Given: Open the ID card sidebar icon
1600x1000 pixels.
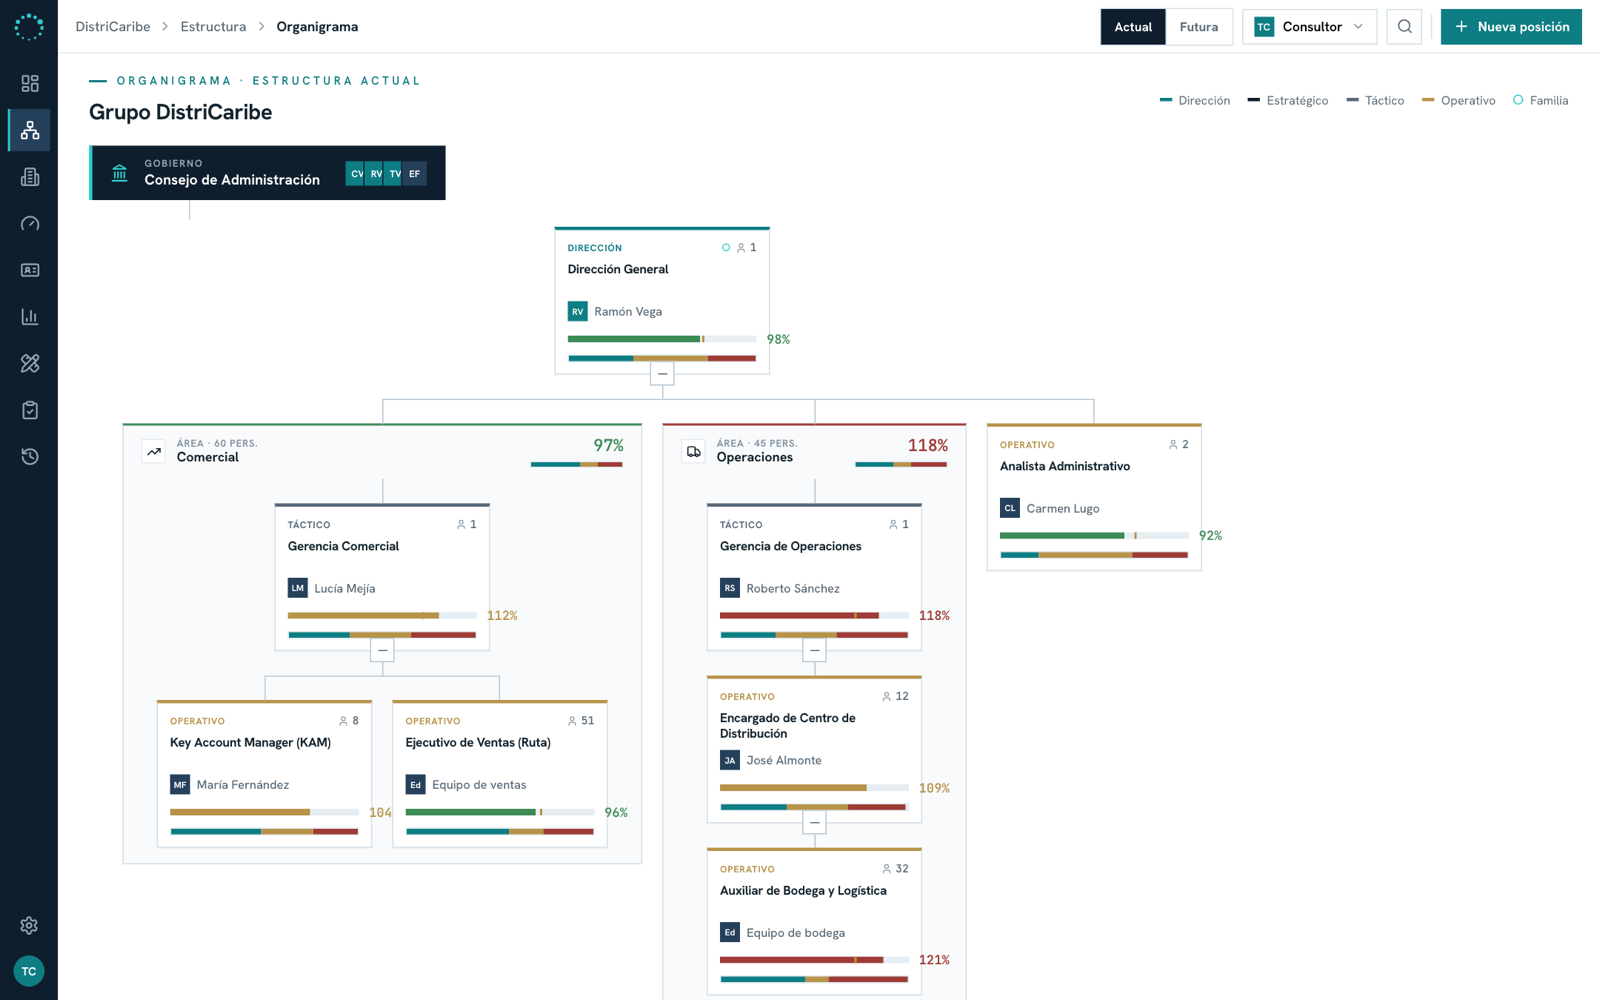Looking at the screenshot, I should [x=30, y=270].
